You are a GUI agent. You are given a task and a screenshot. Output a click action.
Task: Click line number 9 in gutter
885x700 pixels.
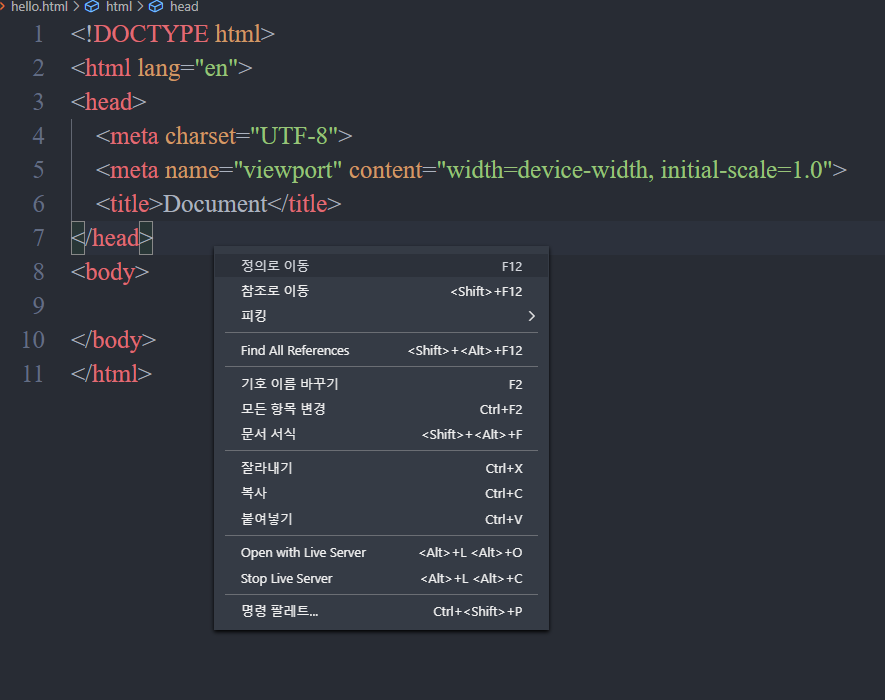[38, 306]
